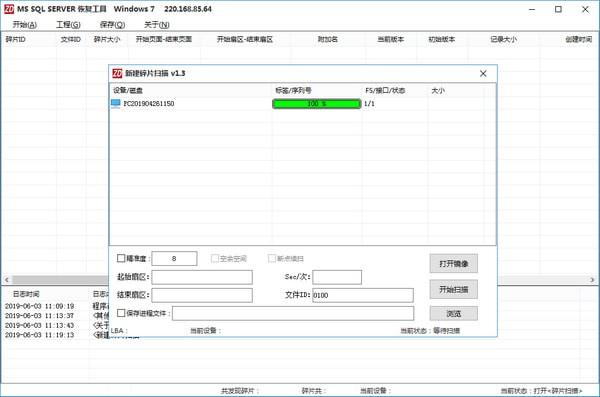Close the 新建碎片扫描 v1.3 dialog
This screenshot has height=397, width=600.
[483, 74]
